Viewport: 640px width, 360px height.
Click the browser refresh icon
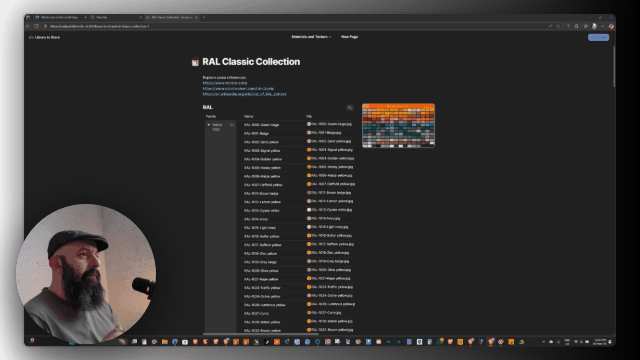(x=36, y=26)
